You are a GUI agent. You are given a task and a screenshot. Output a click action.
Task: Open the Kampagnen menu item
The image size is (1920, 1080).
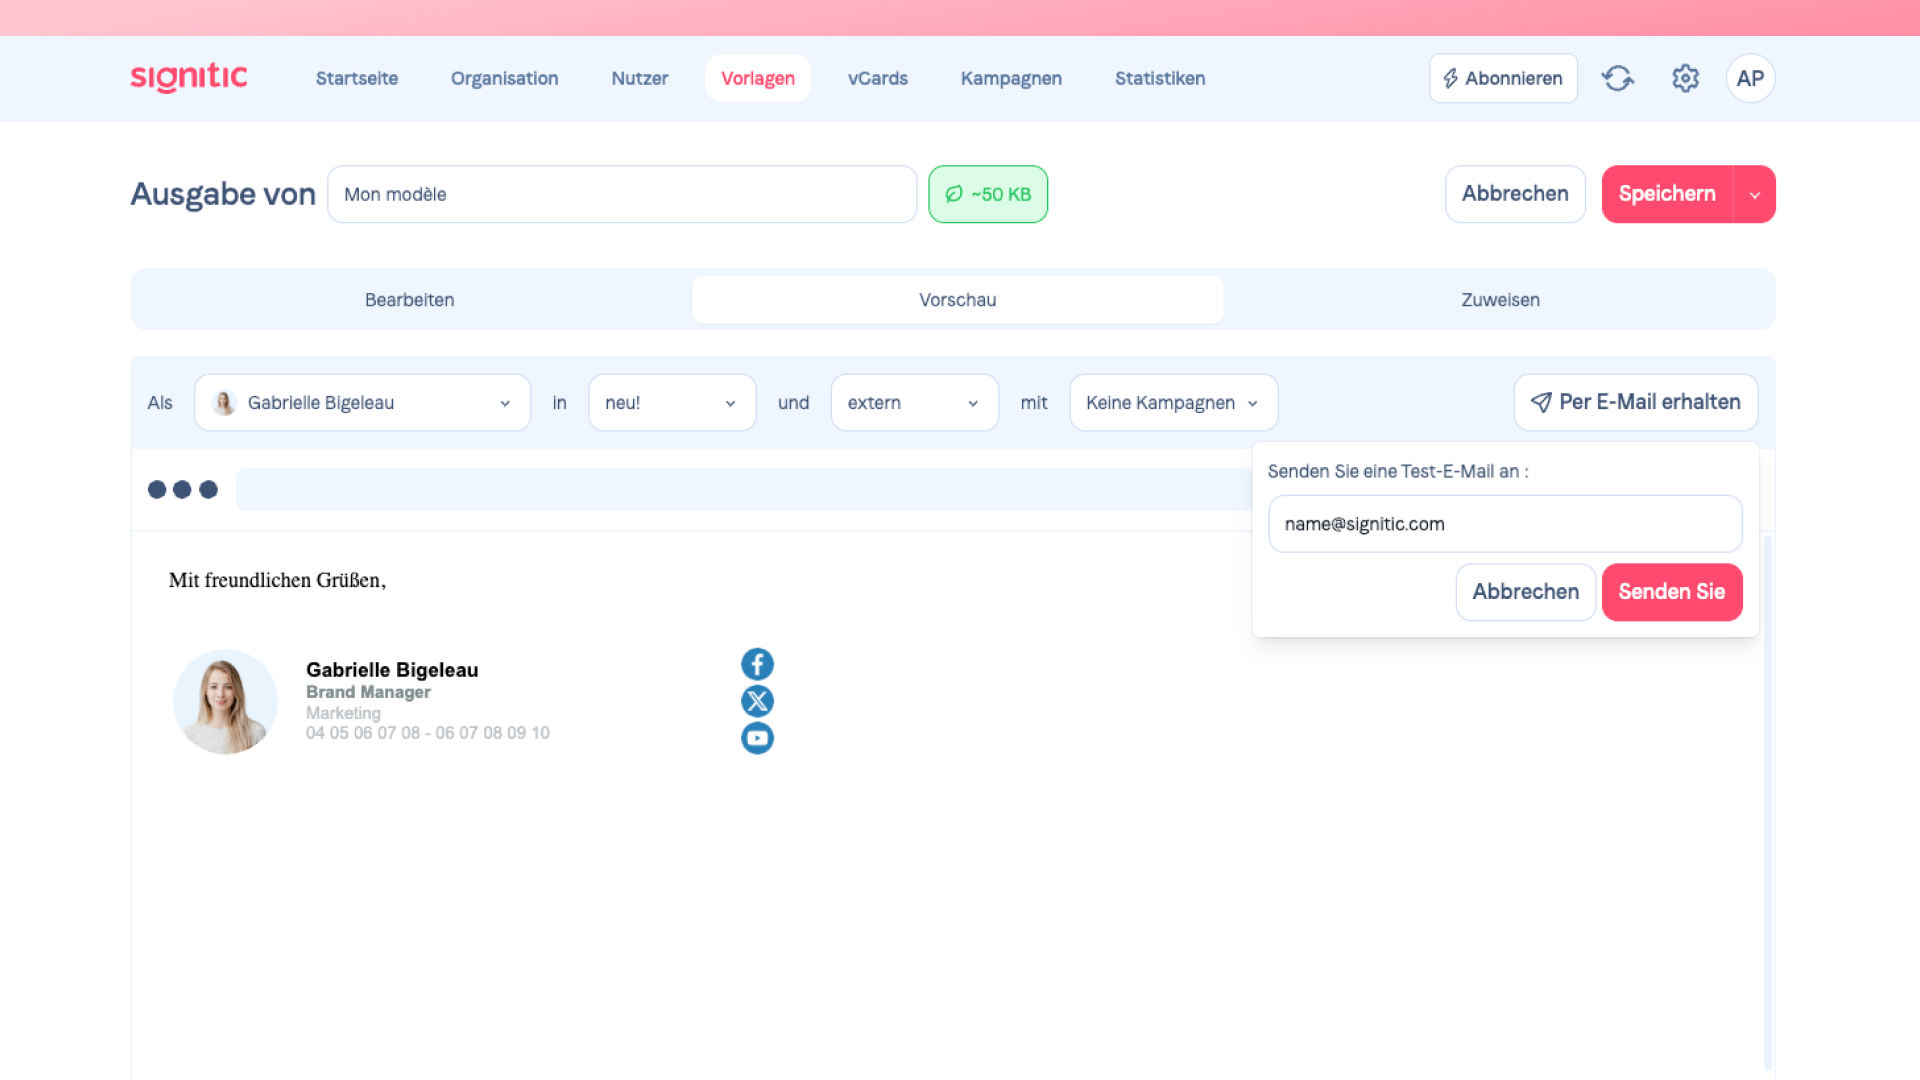point(1011,78)
